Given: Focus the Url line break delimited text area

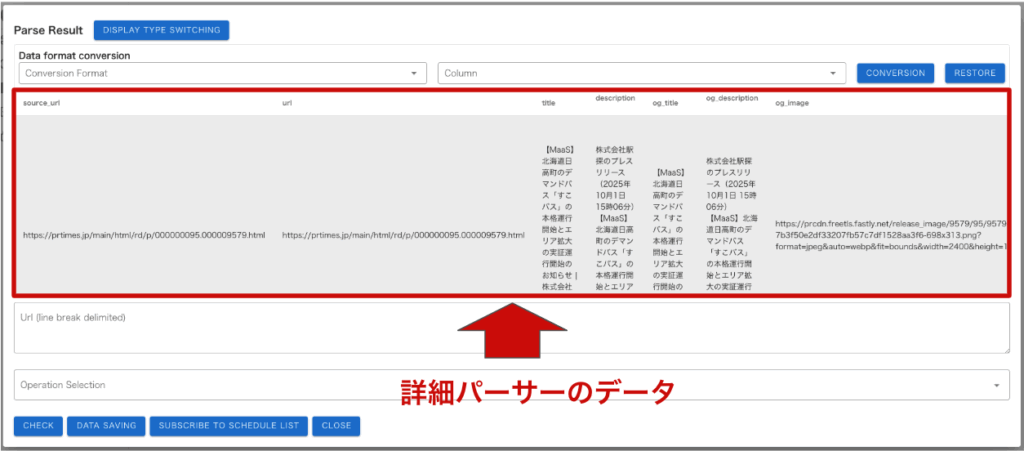Looking at the screenshot, I should pyautogui.click(x=511, y=328).
